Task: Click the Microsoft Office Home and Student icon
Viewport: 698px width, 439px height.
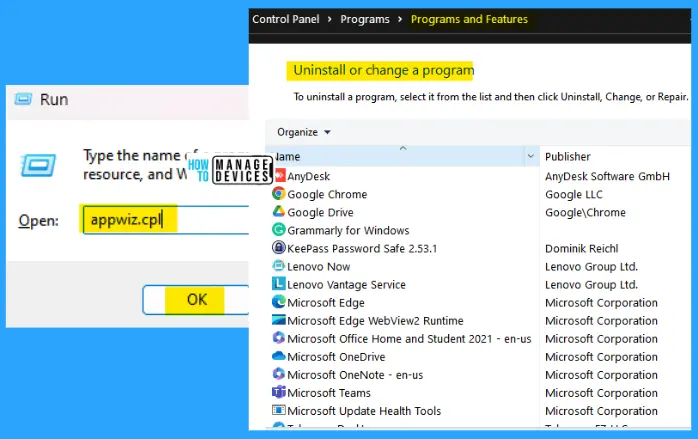Action: pyautogui.click(x=279, y=338)
